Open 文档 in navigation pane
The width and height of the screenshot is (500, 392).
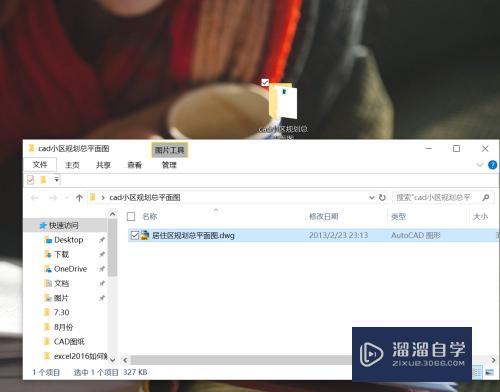[x=62, y=283]
